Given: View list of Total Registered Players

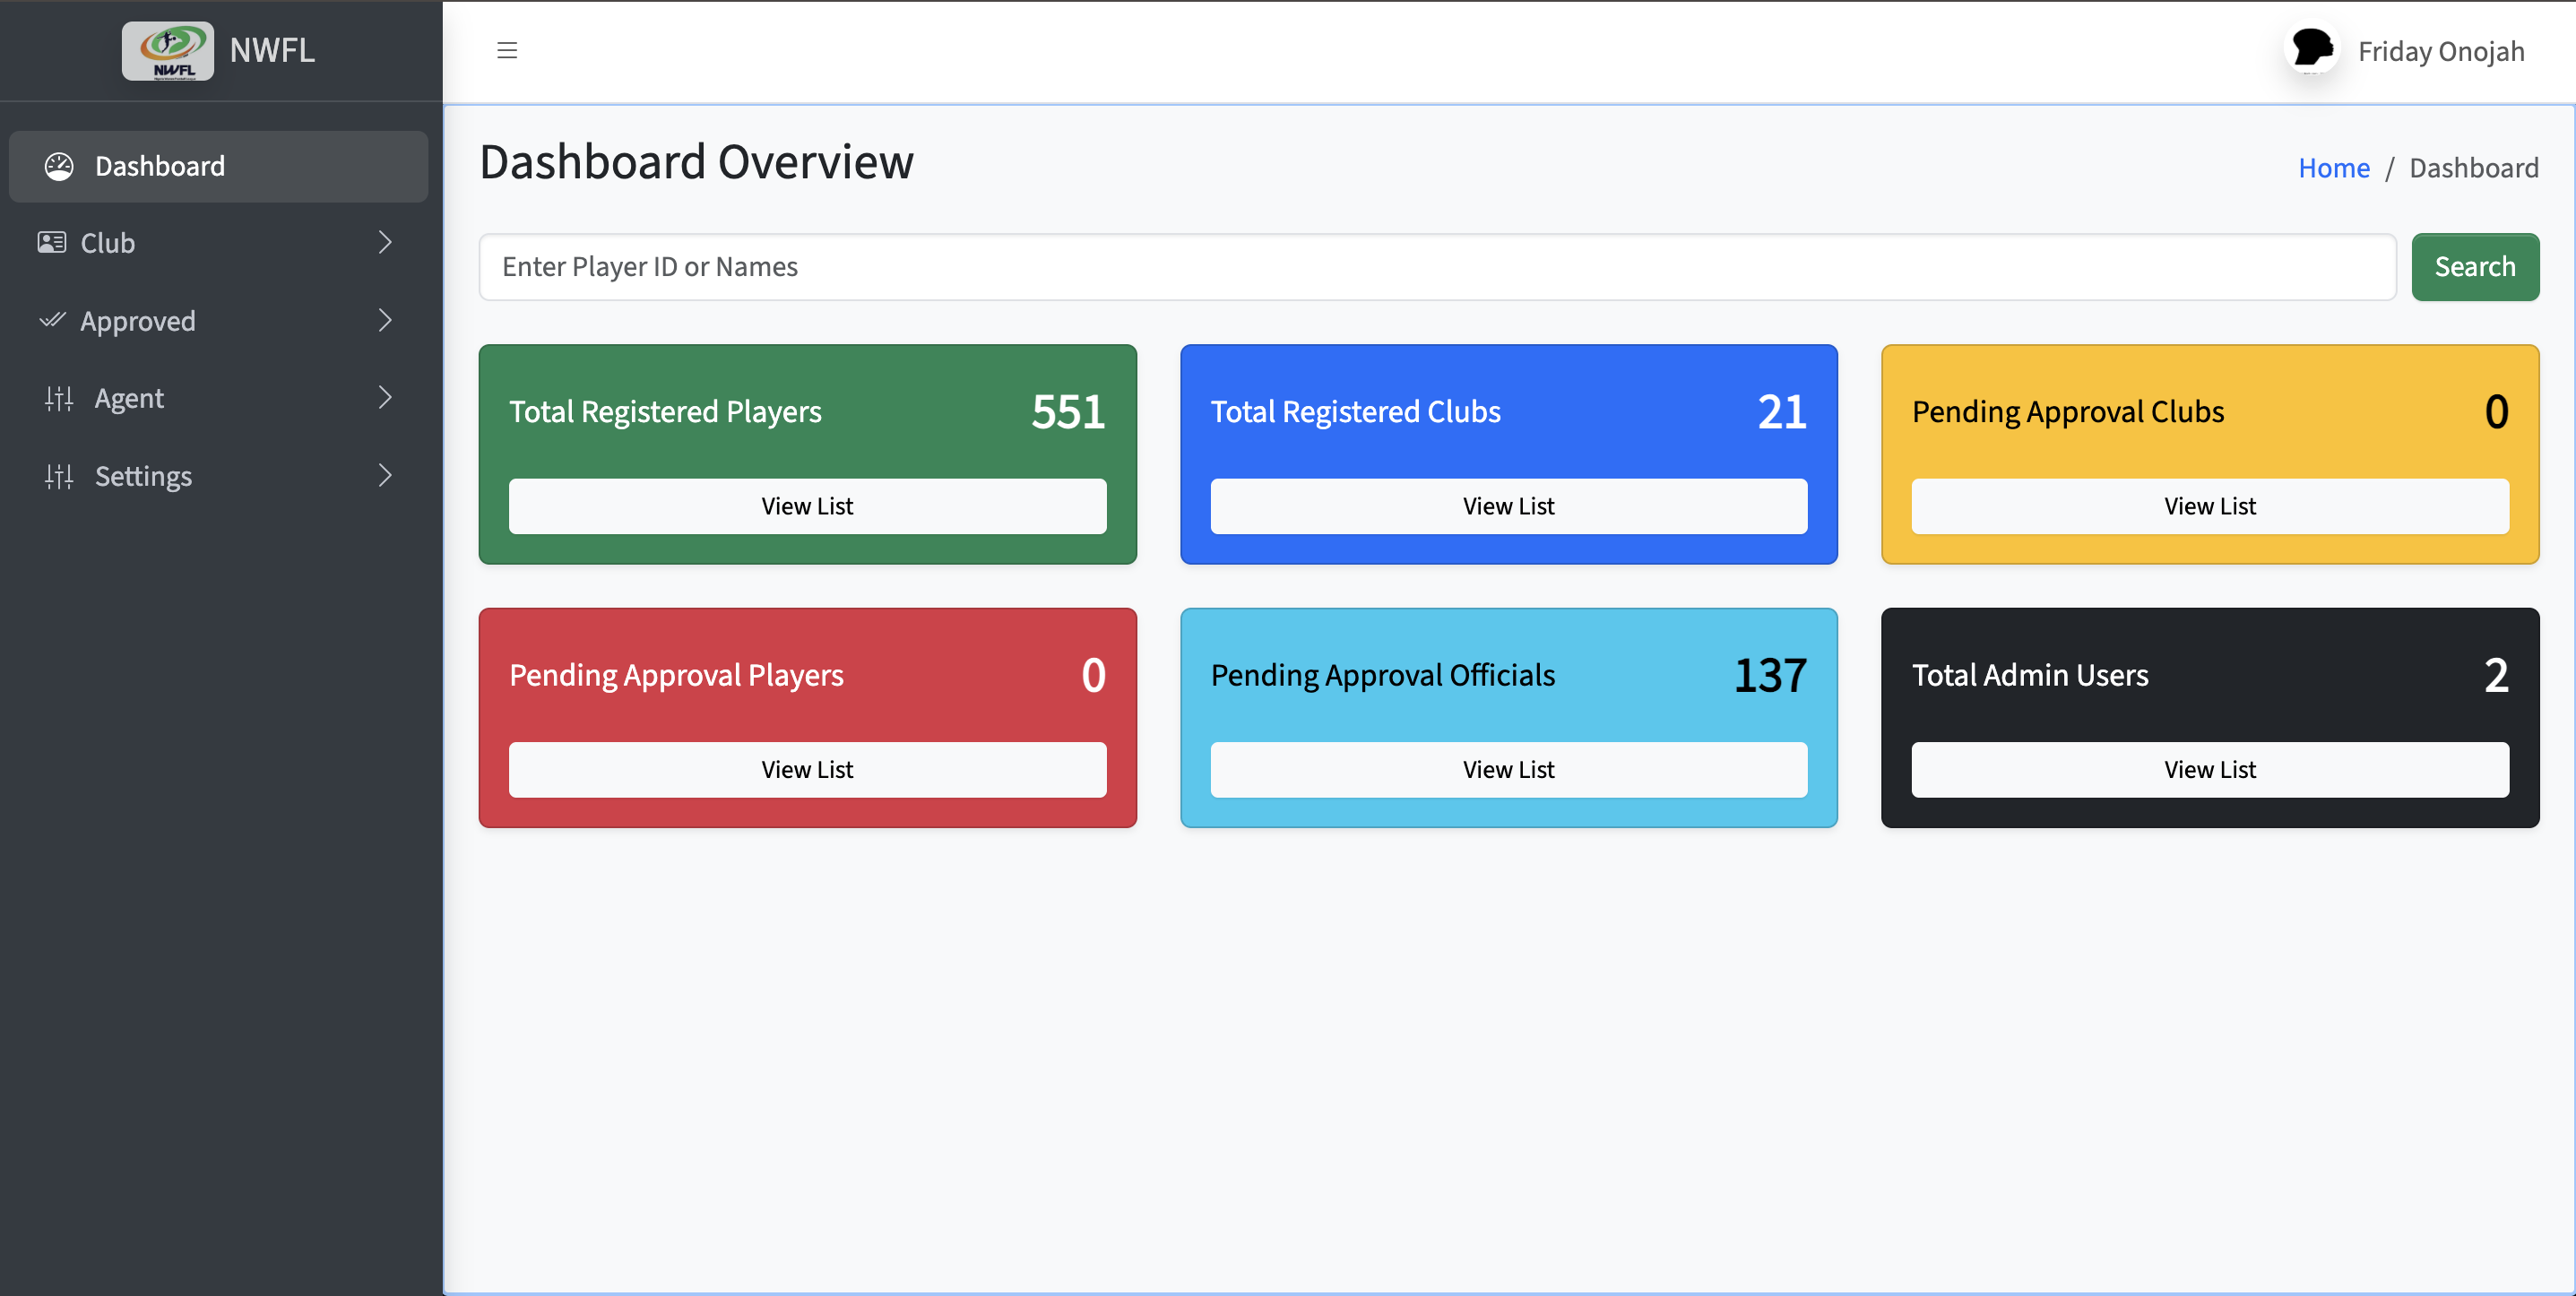Looking at the screenshot, I should point(807,506).
